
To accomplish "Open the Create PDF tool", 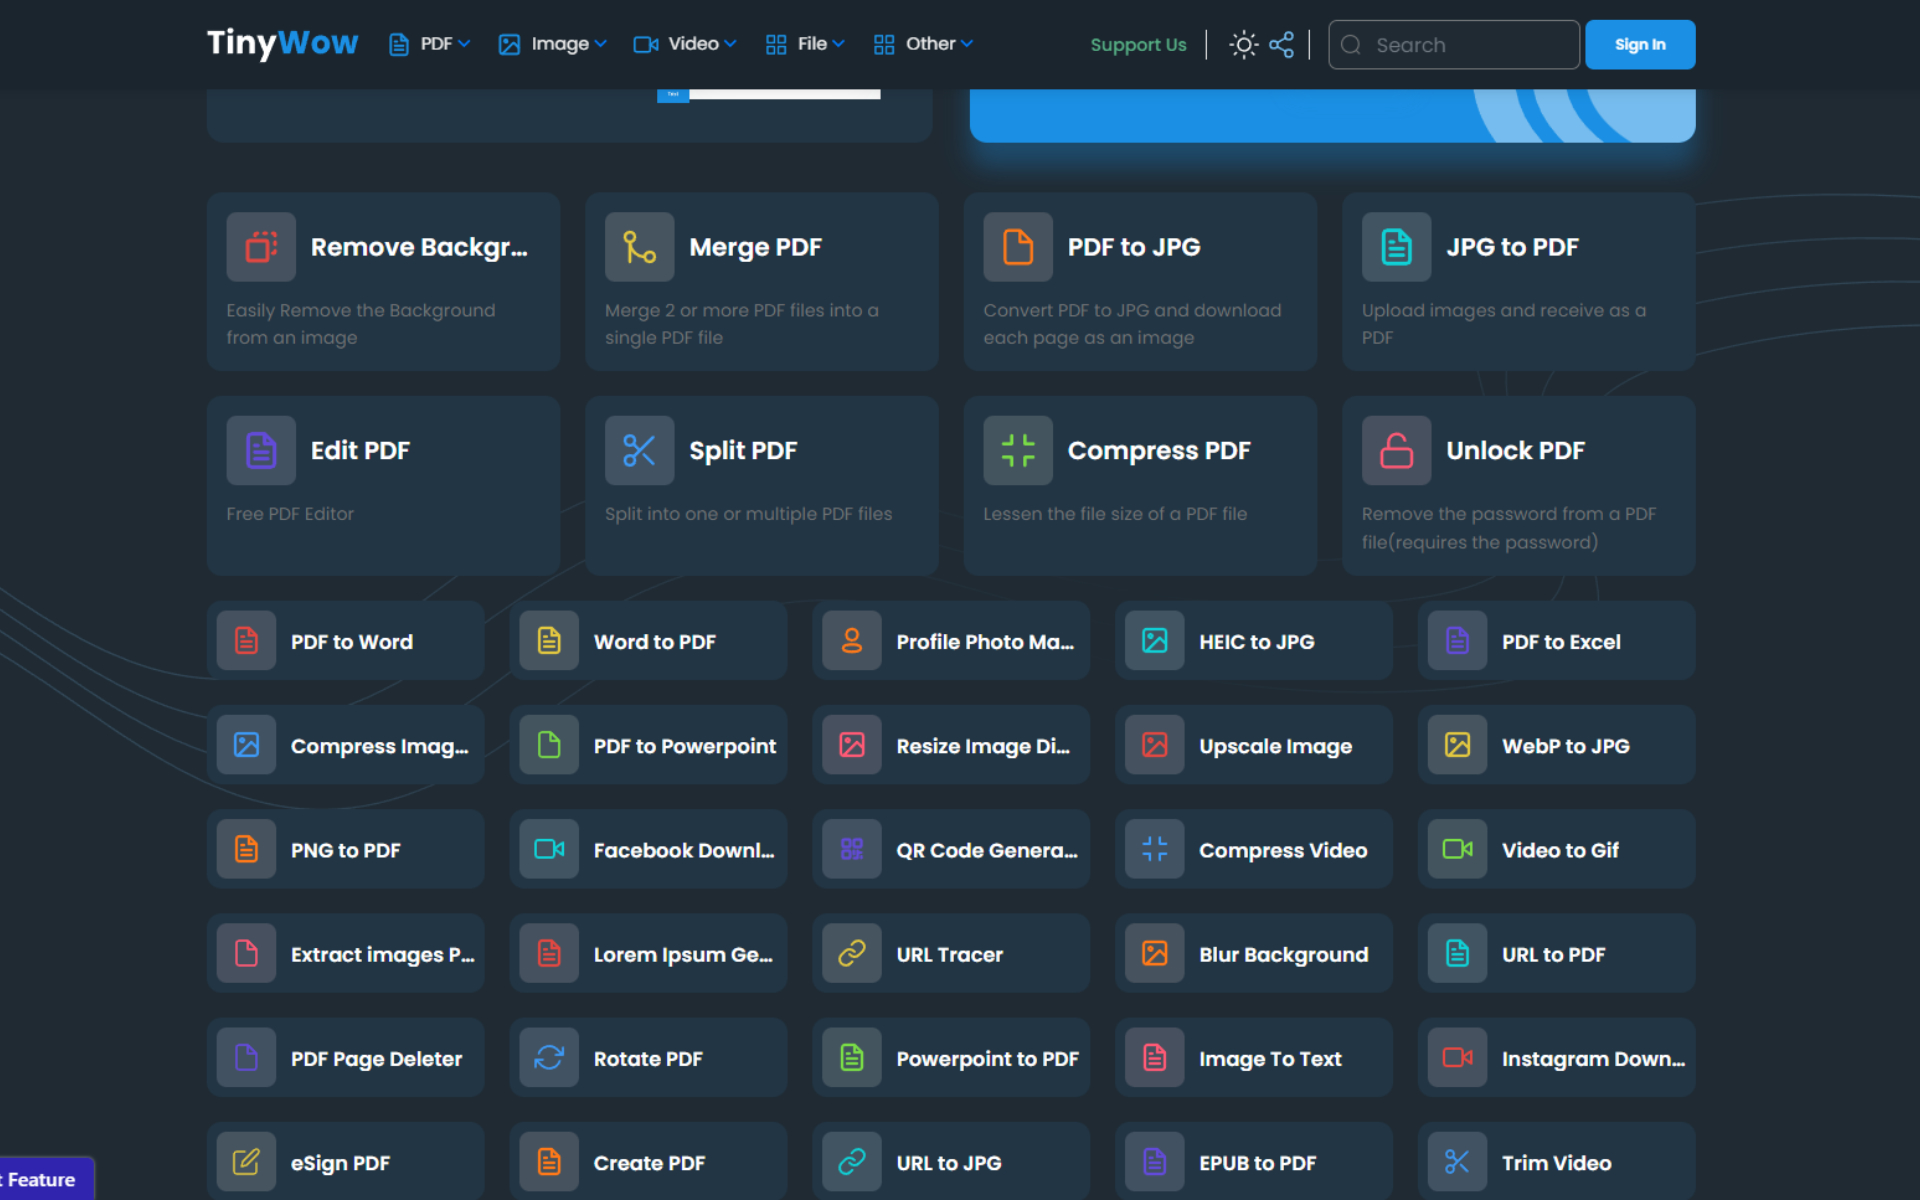I will pyautogui.click(x=649, y=1161).
